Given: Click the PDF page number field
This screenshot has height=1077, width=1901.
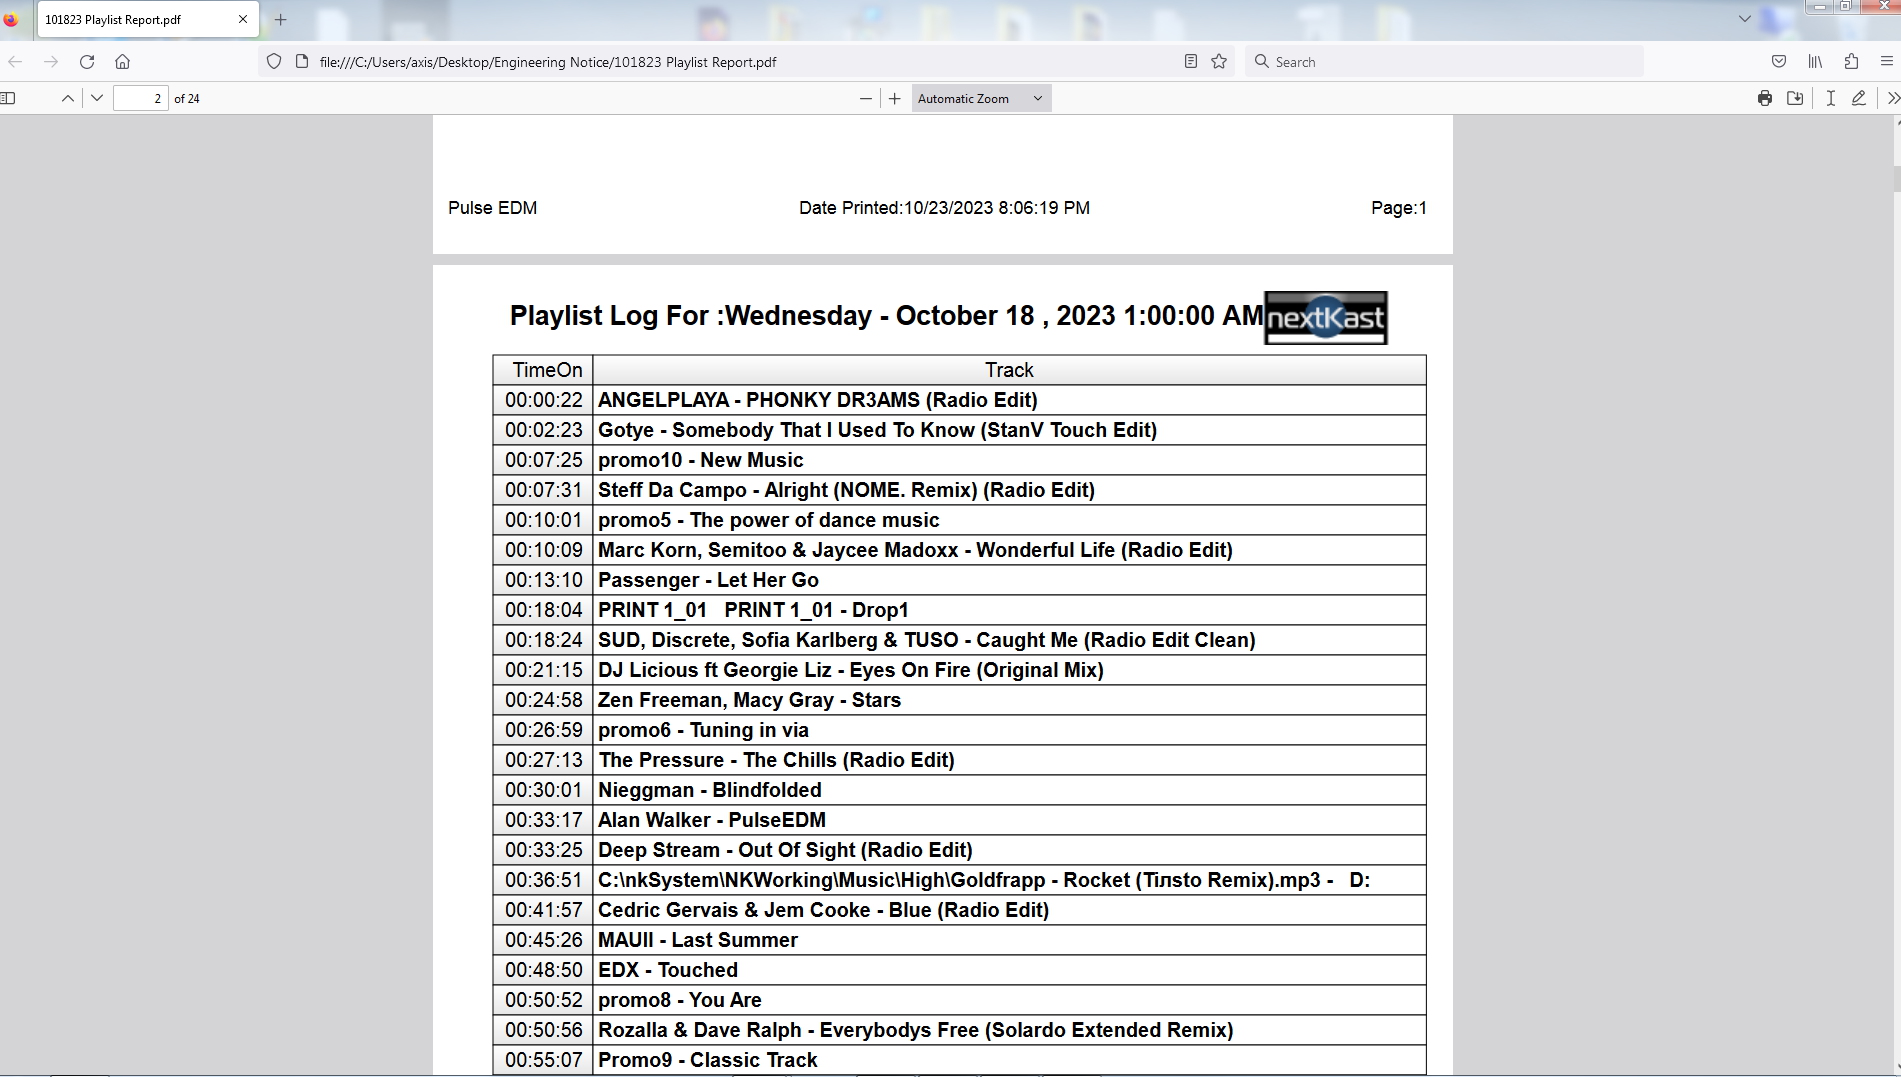Looking at the screenshot, I should [x=141, y=98].
